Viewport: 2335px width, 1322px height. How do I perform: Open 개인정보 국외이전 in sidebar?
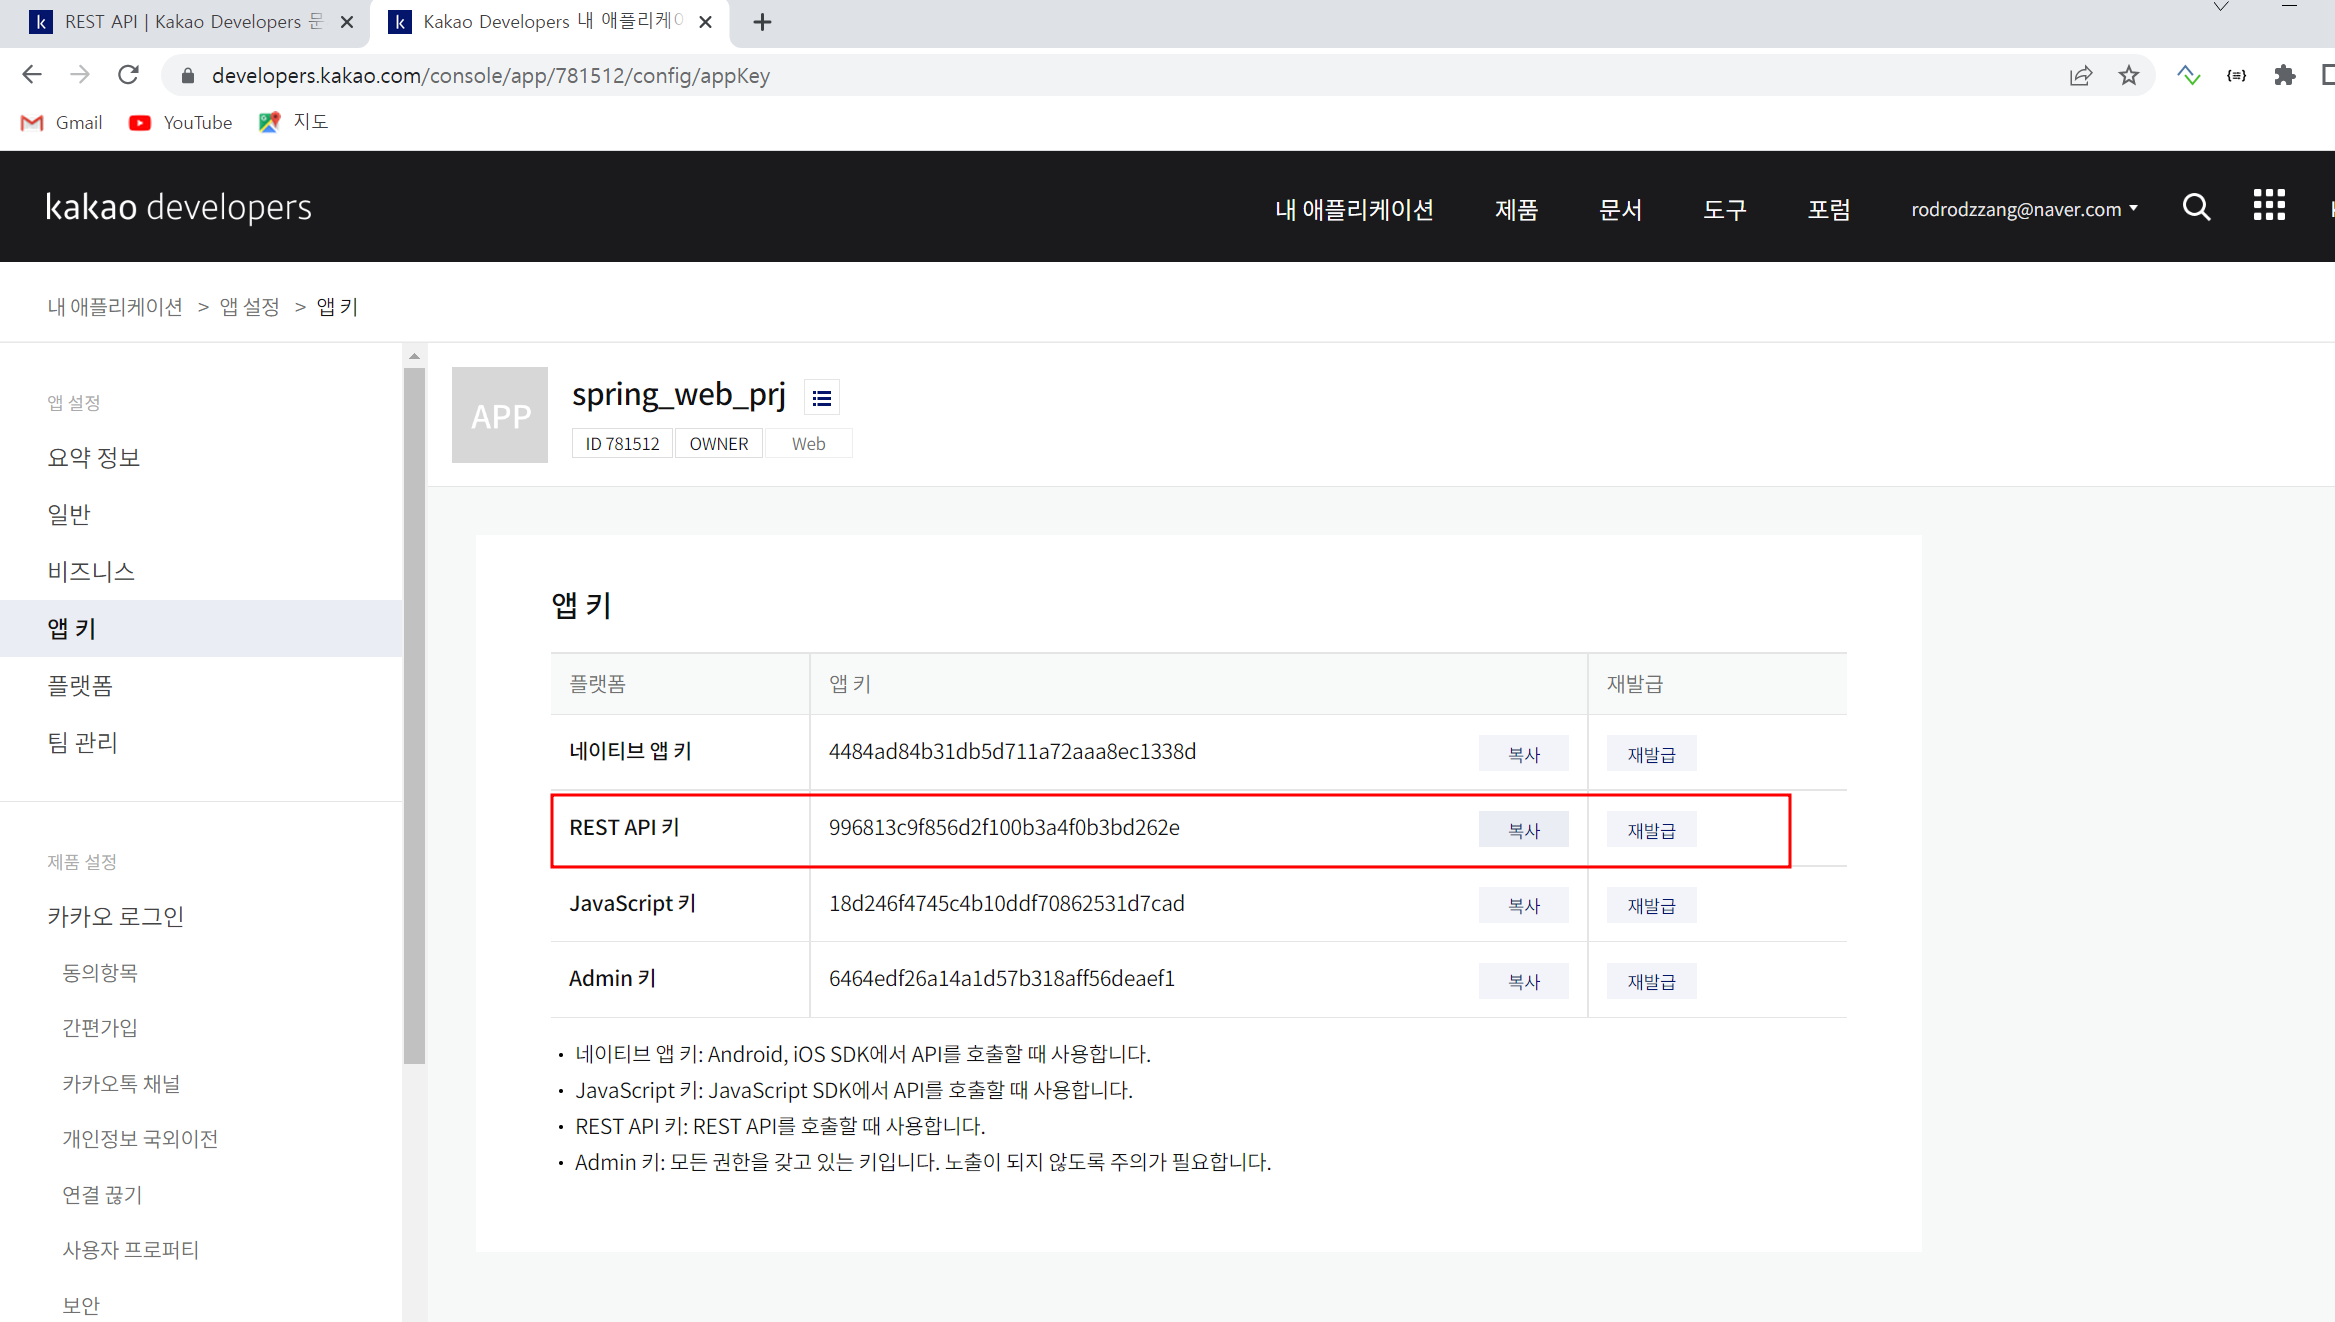(140, 1139)
